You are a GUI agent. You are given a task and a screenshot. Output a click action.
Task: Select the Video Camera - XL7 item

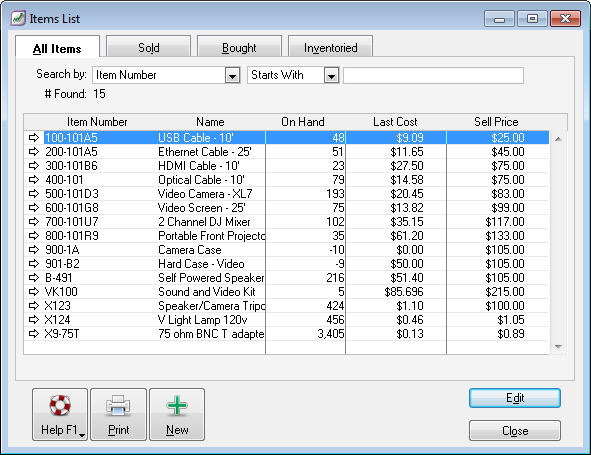coord(205,193)
